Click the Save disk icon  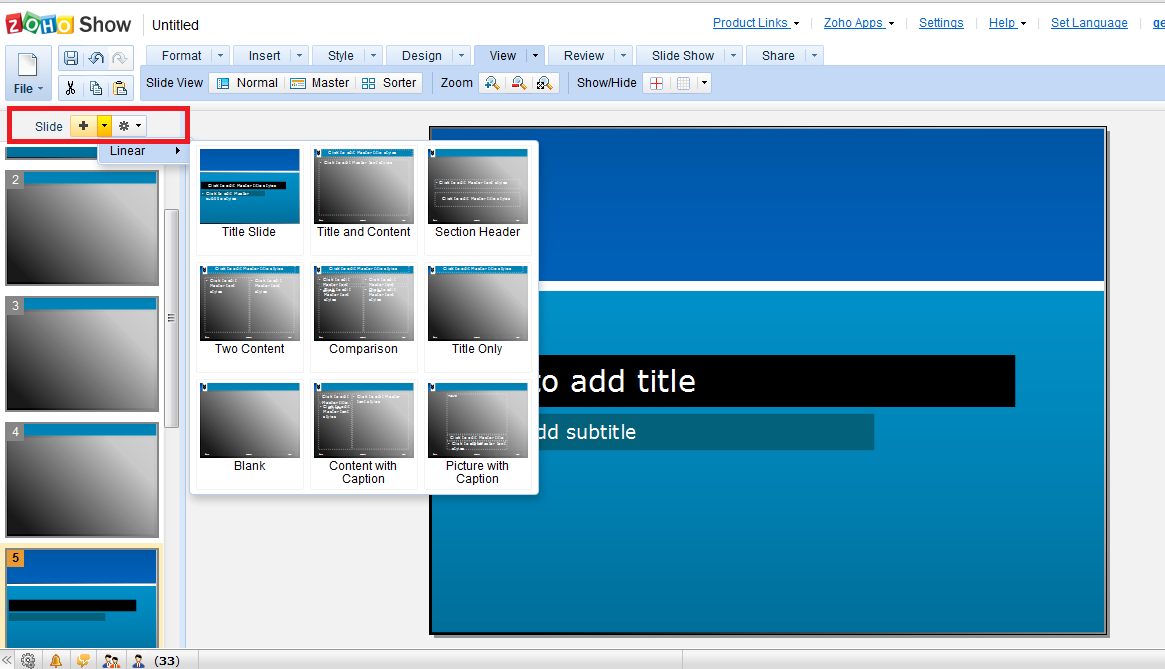tap(71, 58)
